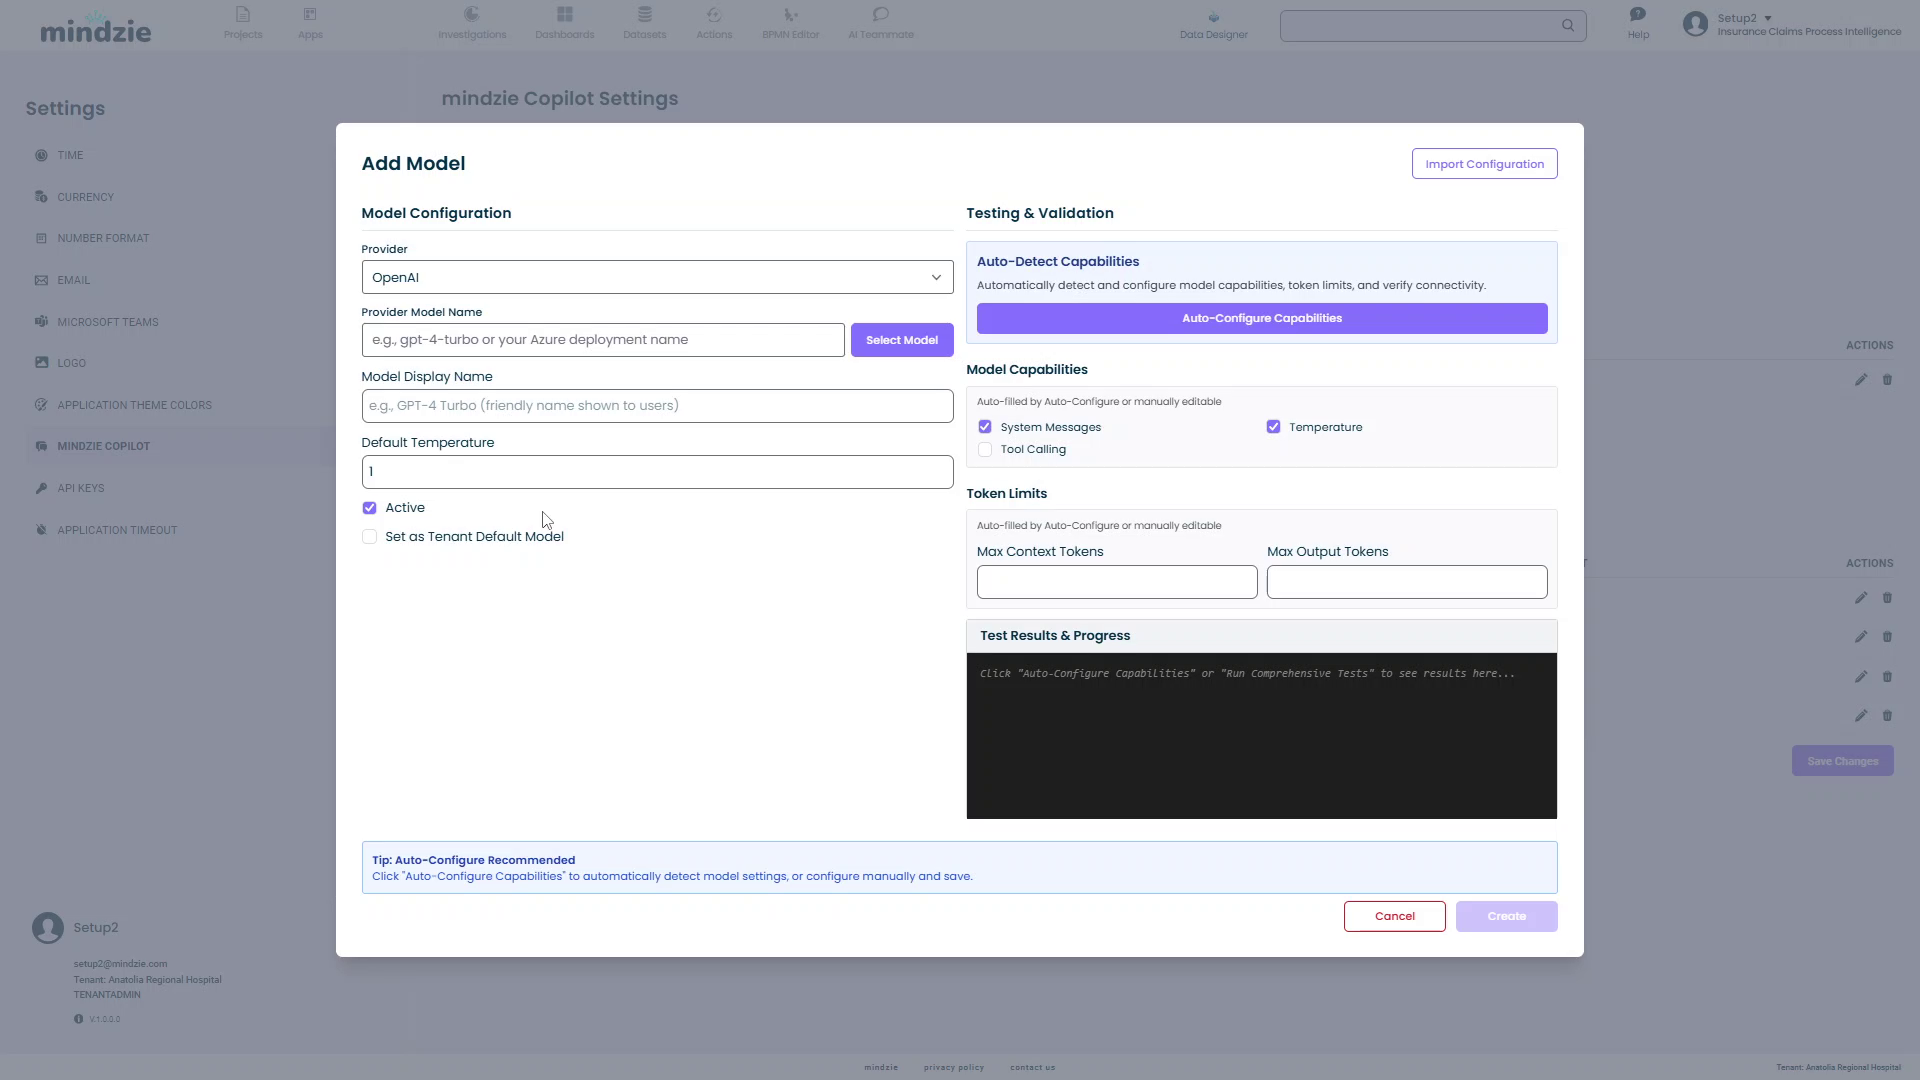Viewport: 1920px width, 1080px height.
Task: Click the mindzie footer link
Action: click(x=881, y=1067)
